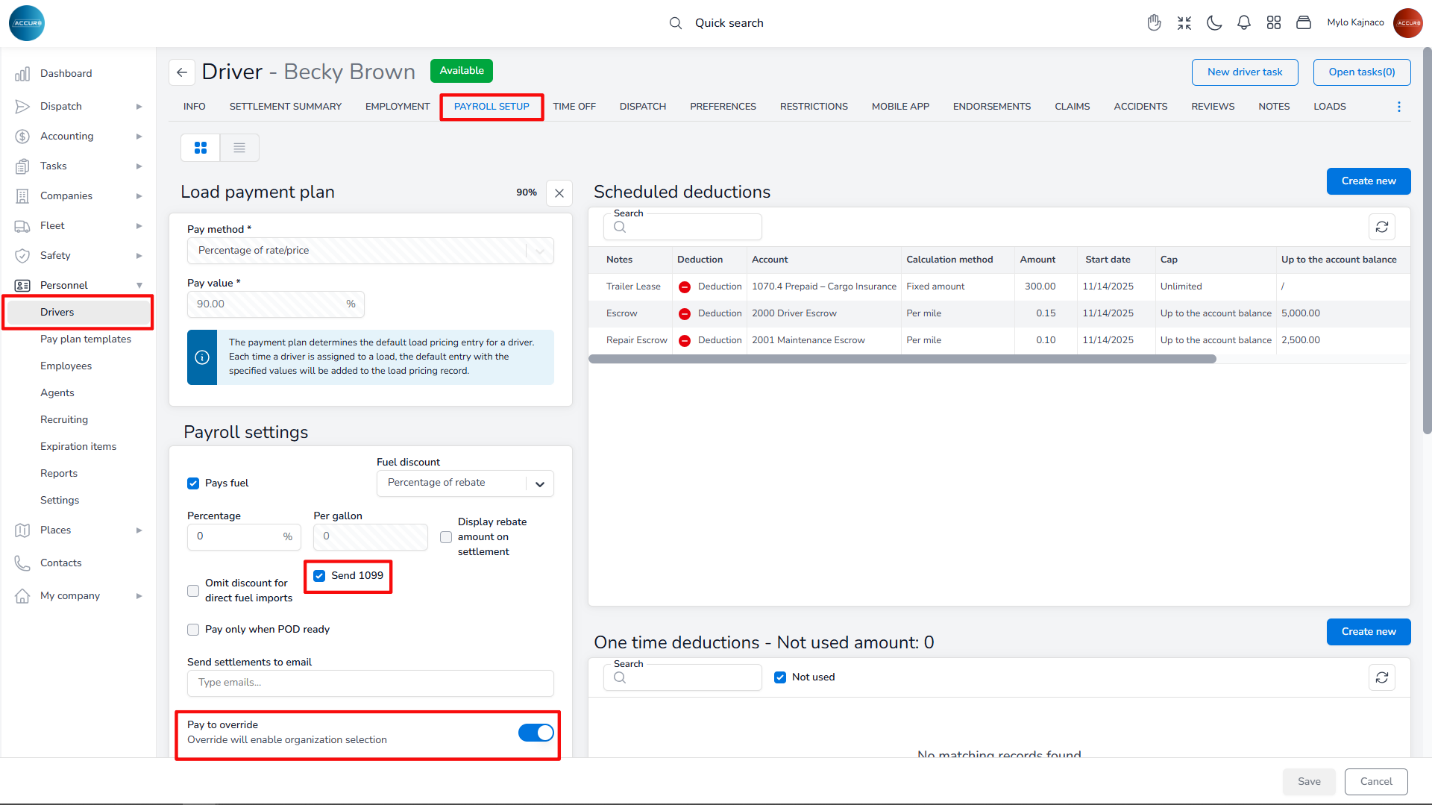Screen dimensions: 1432x805
Task: Click the New driver task button
Action: click(x=1244, y=72)
